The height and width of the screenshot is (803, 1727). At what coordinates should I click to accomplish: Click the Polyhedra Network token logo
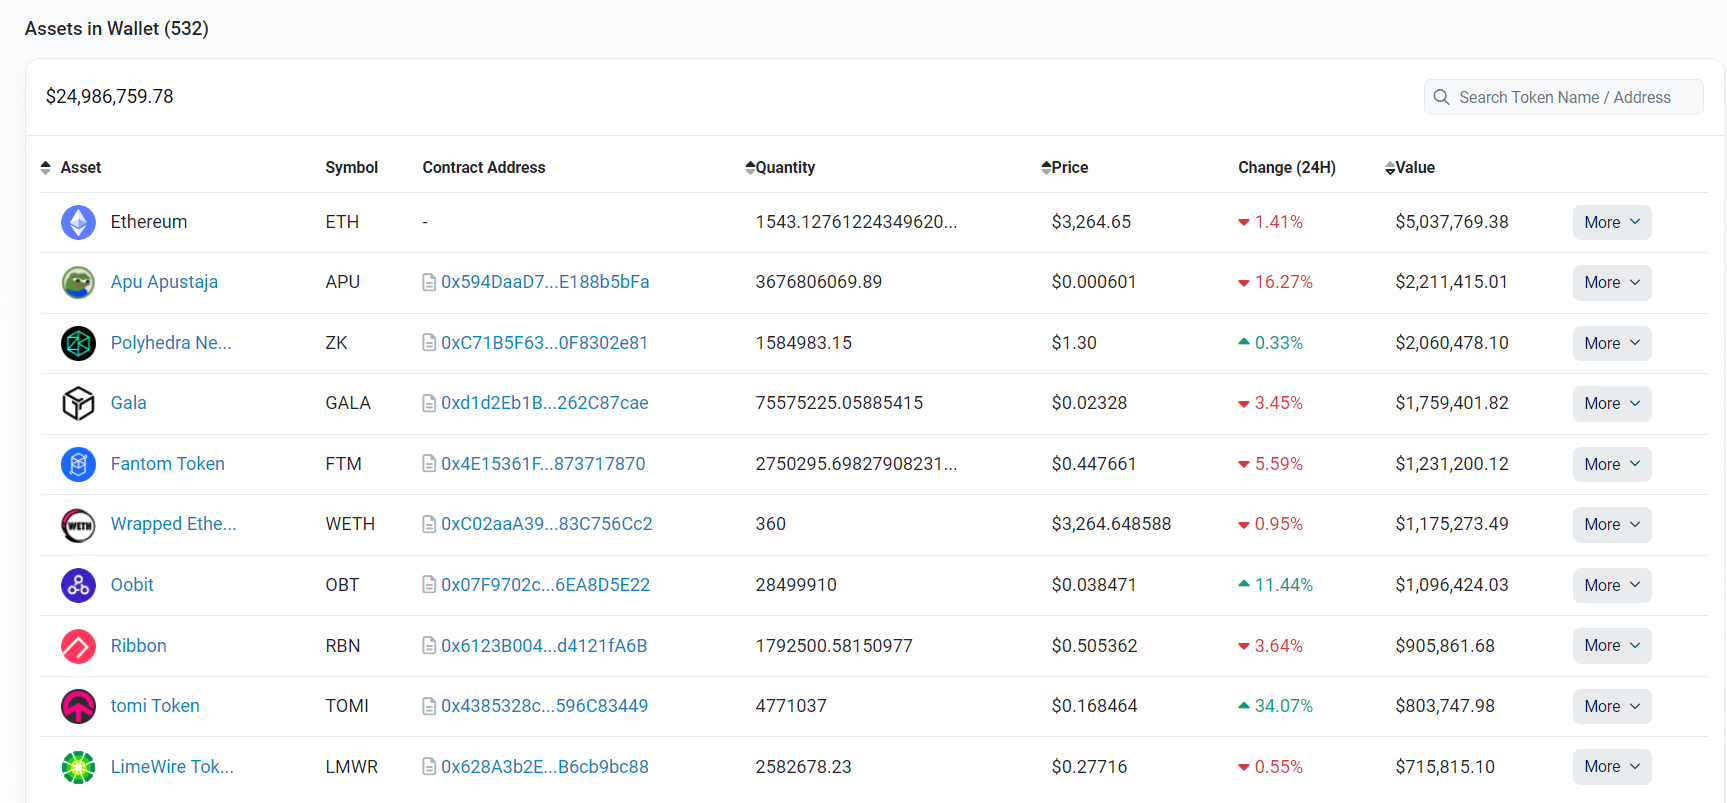tap(78, 343)
